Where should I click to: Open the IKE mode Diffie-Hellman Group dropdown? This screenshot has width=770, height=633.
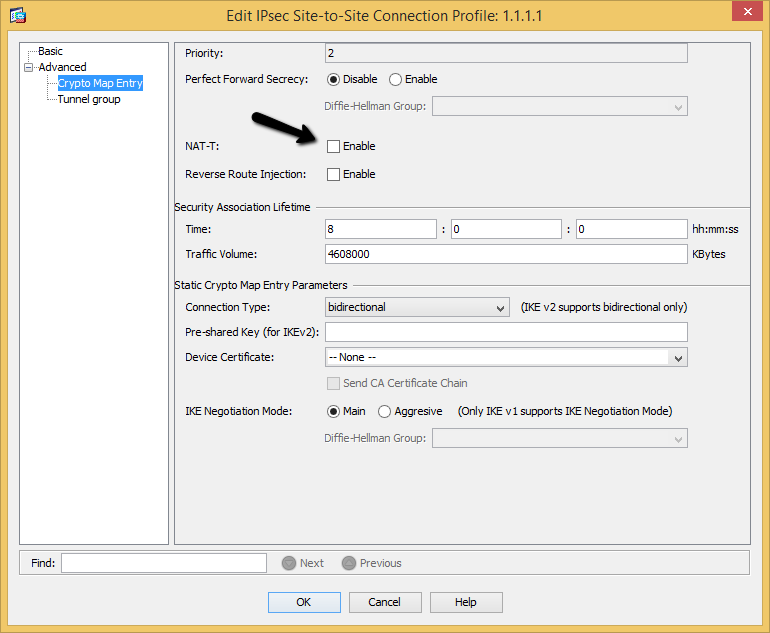coord(560,438)
